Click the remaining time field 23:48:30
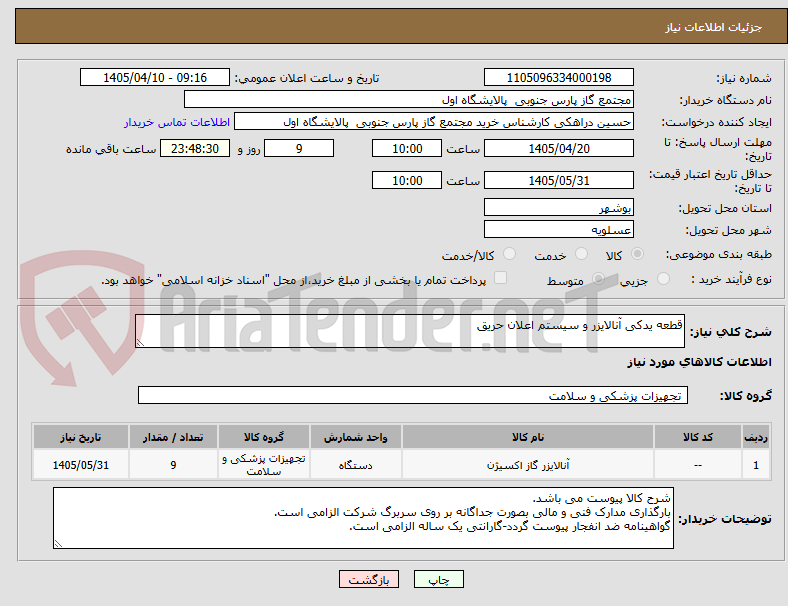This screenshot has width=788, height=606. (195, 149)
